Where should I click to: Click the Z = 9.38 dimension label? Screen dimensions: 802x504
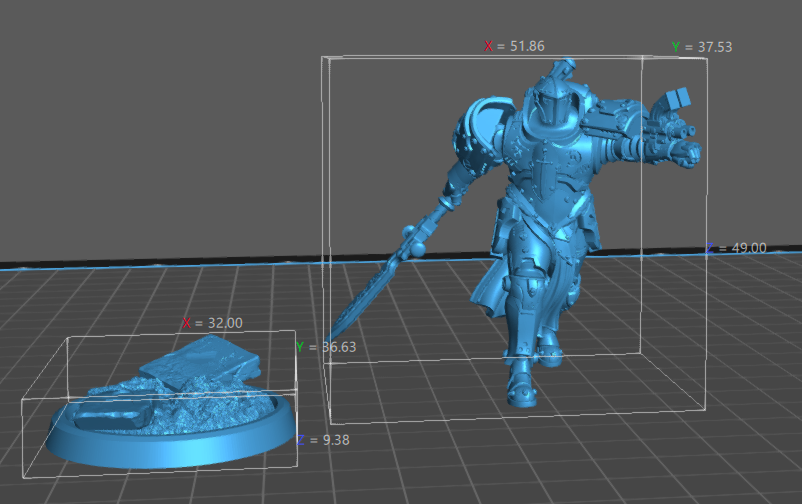tap(328, 439)
